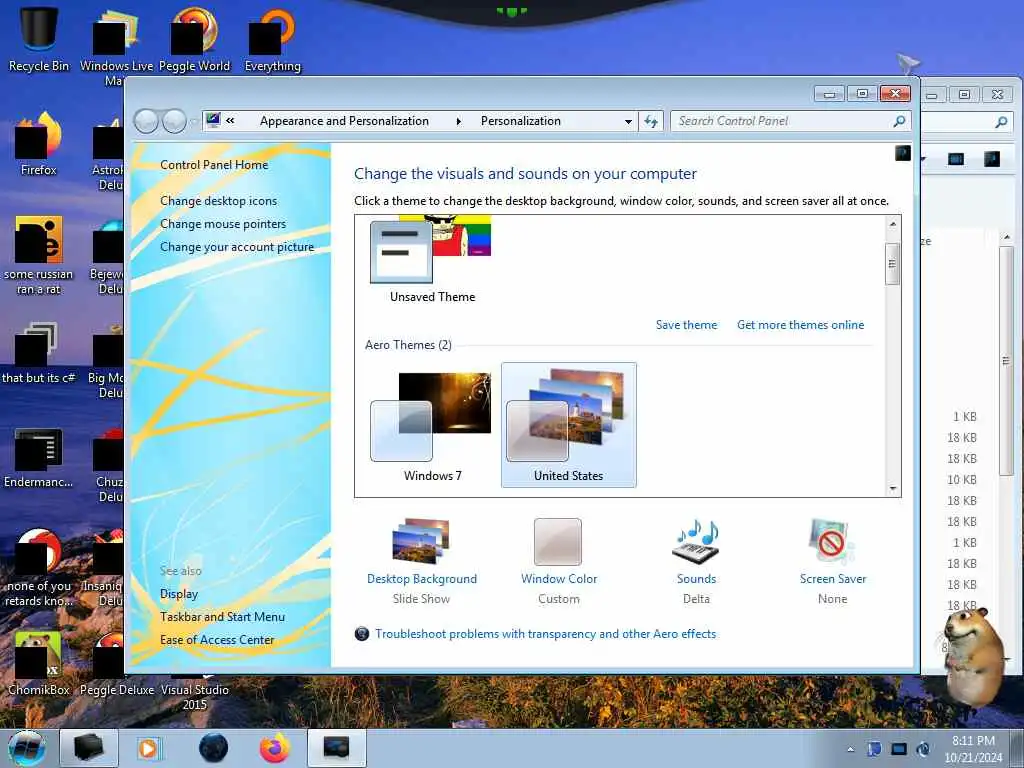
Task: Select the Unsaved Theme thumbnail
Action: tap(431, 260)
